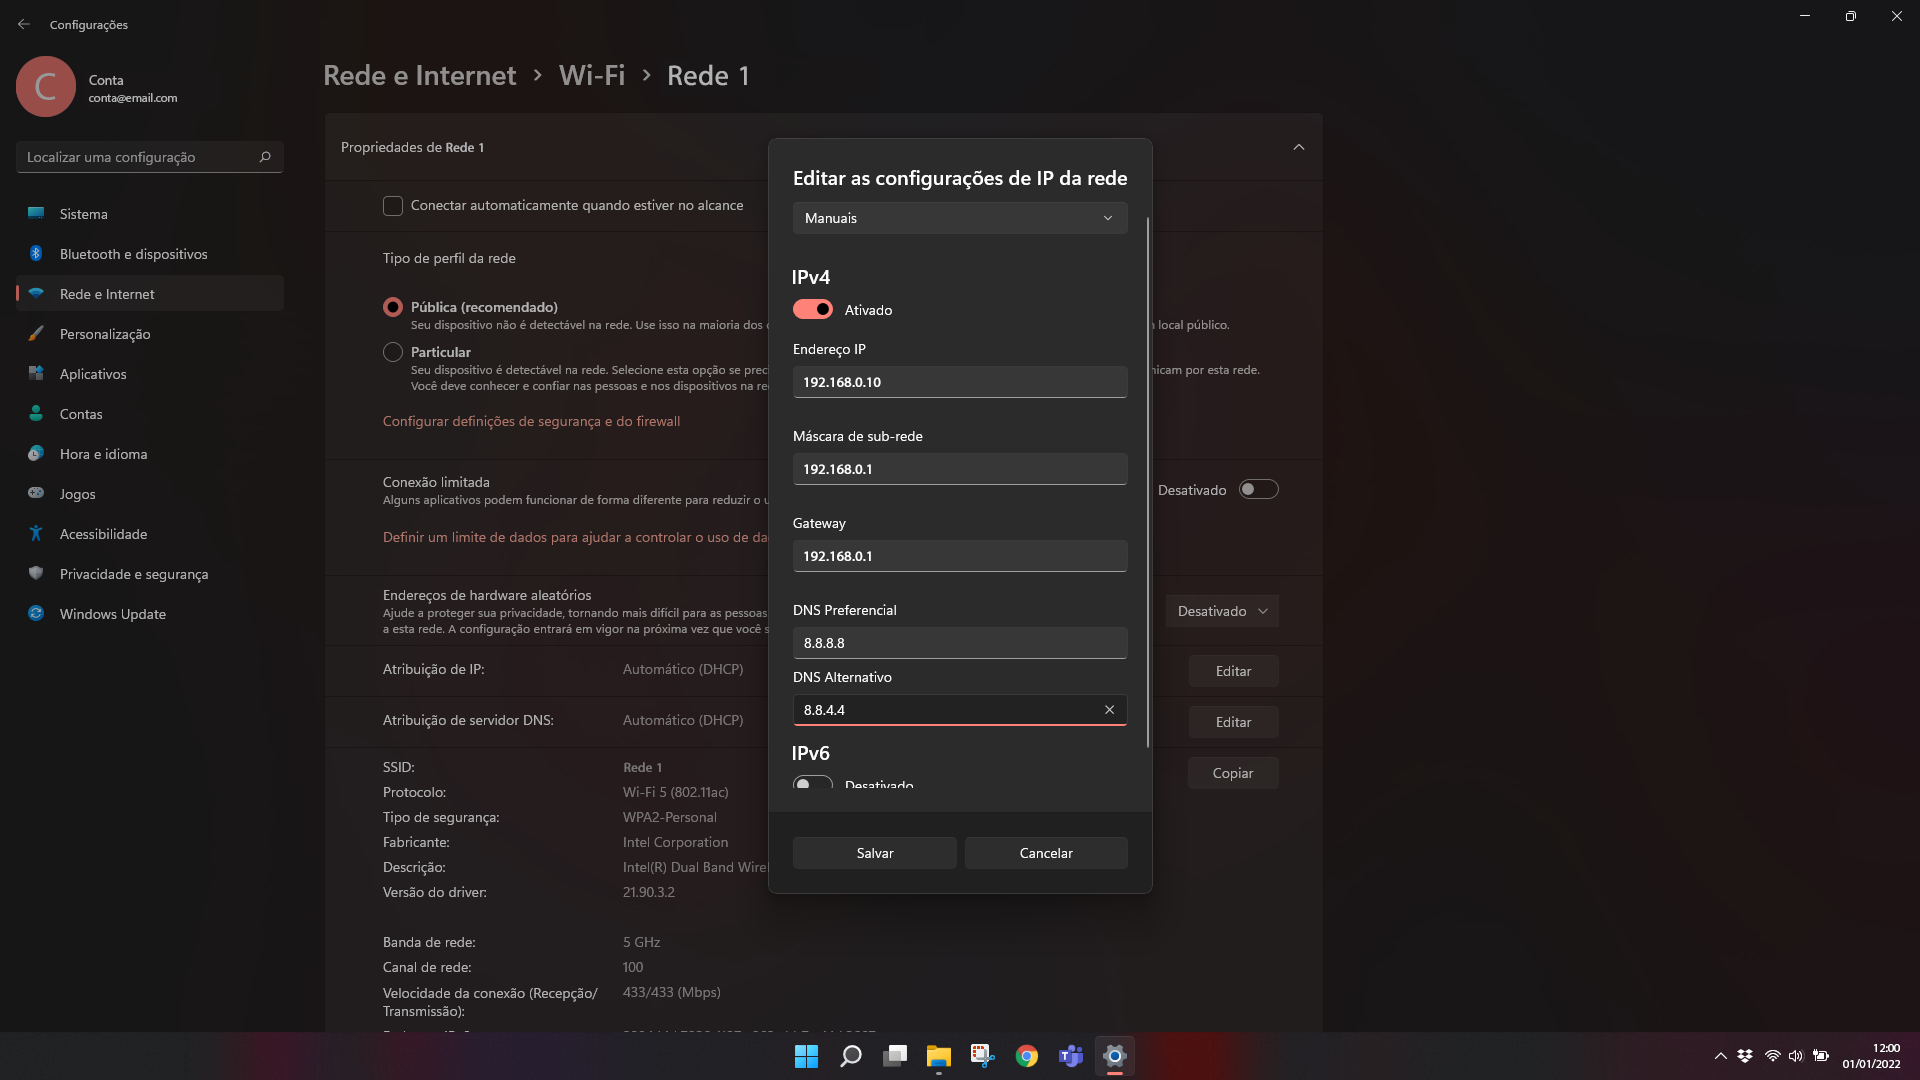
Task: Open Privacidade e segurança category
Action: tap(150, 573)
